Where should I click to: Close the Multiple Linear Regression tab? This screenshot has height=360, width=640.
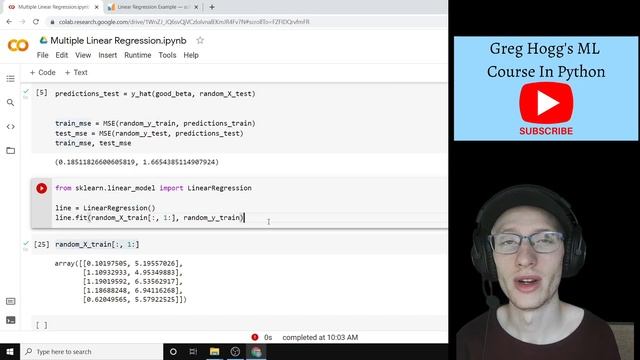(97, 7)
